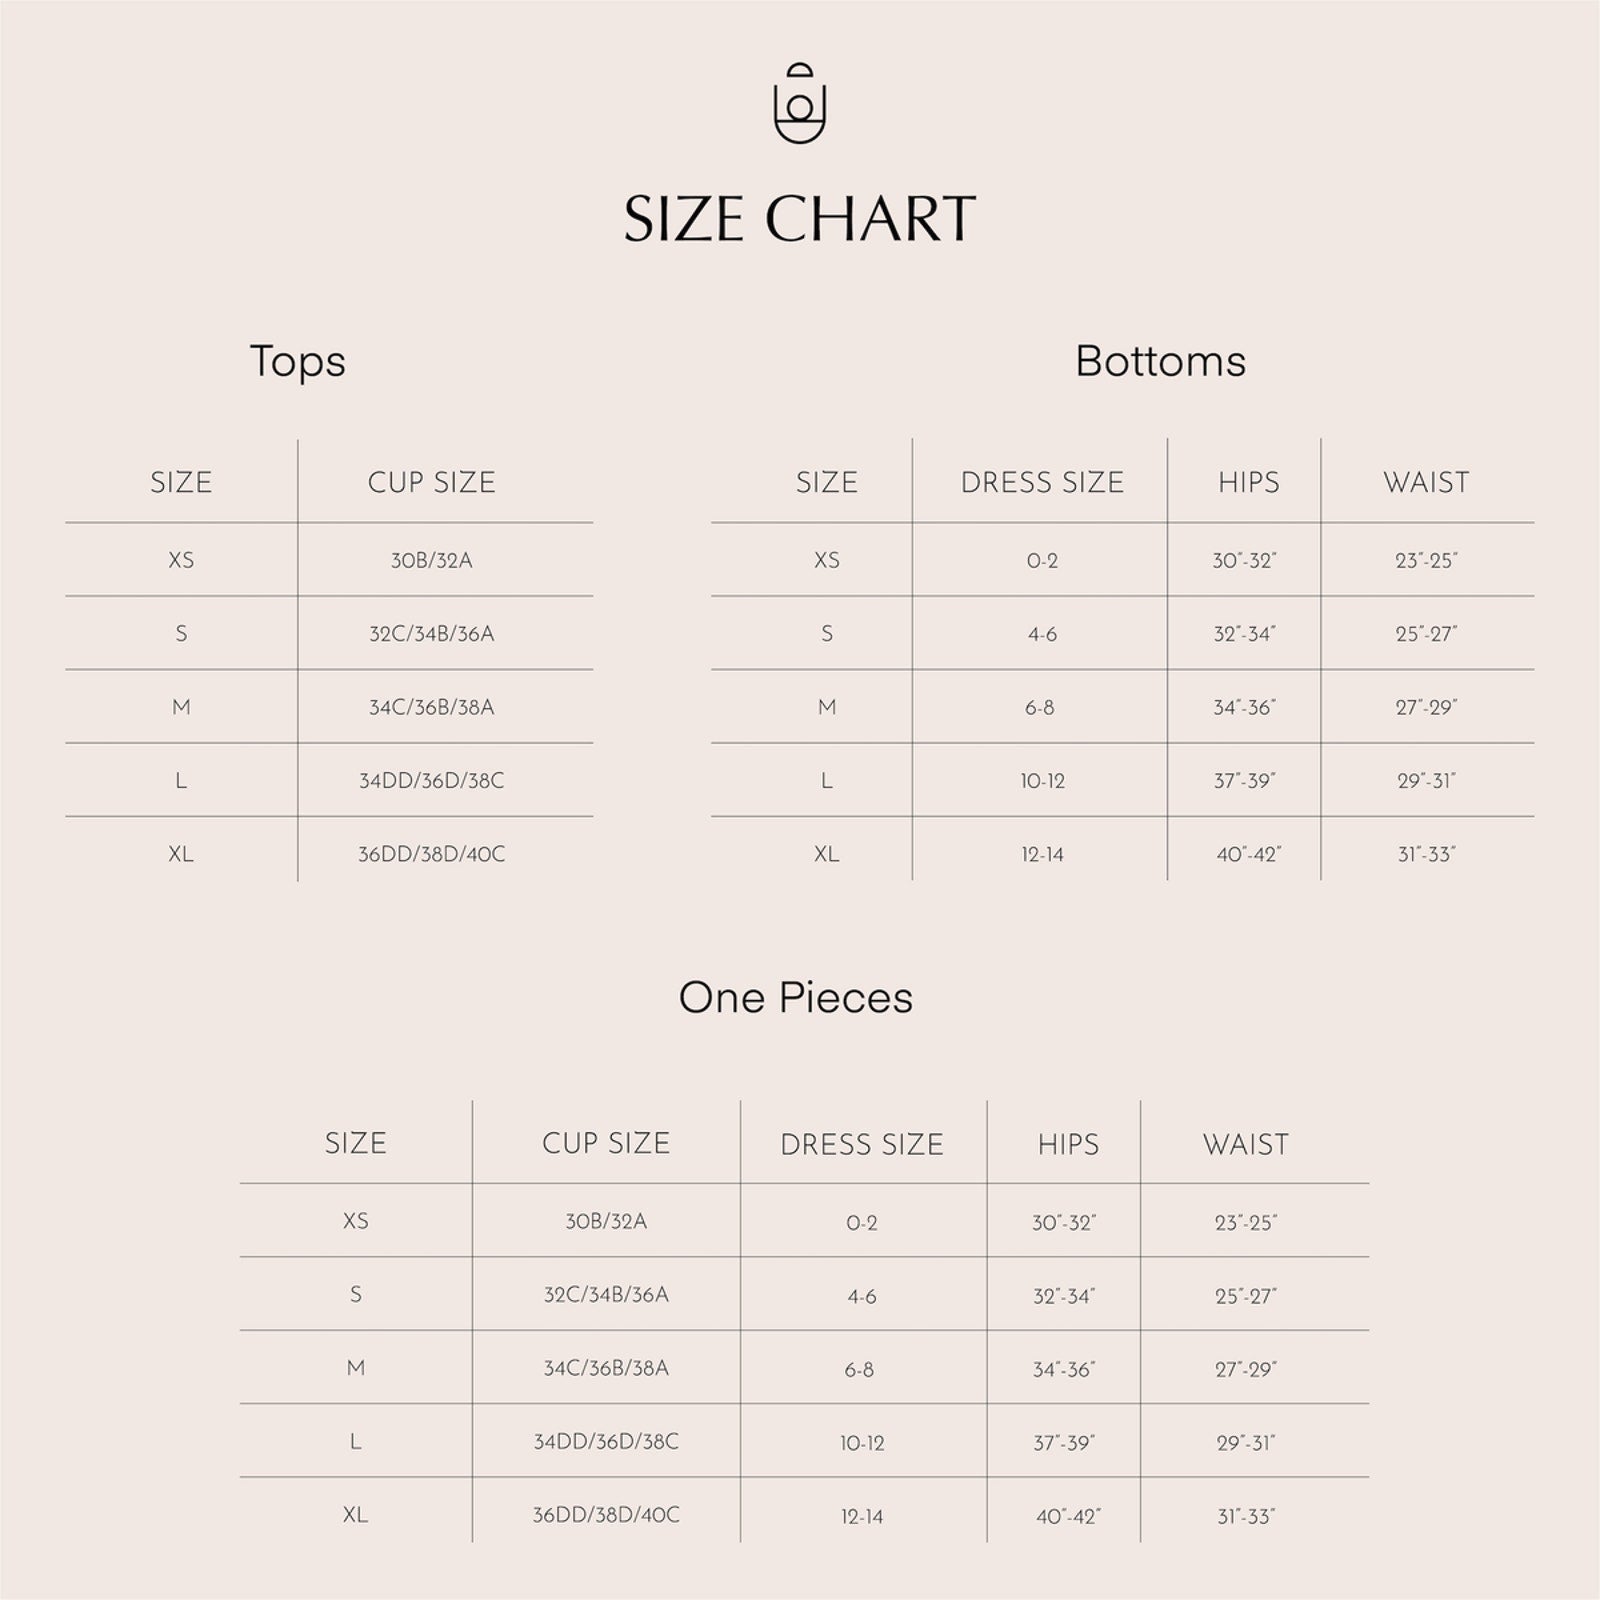Click the SIZE CHART title
1600x1600 pixels.
coord(800,219)
